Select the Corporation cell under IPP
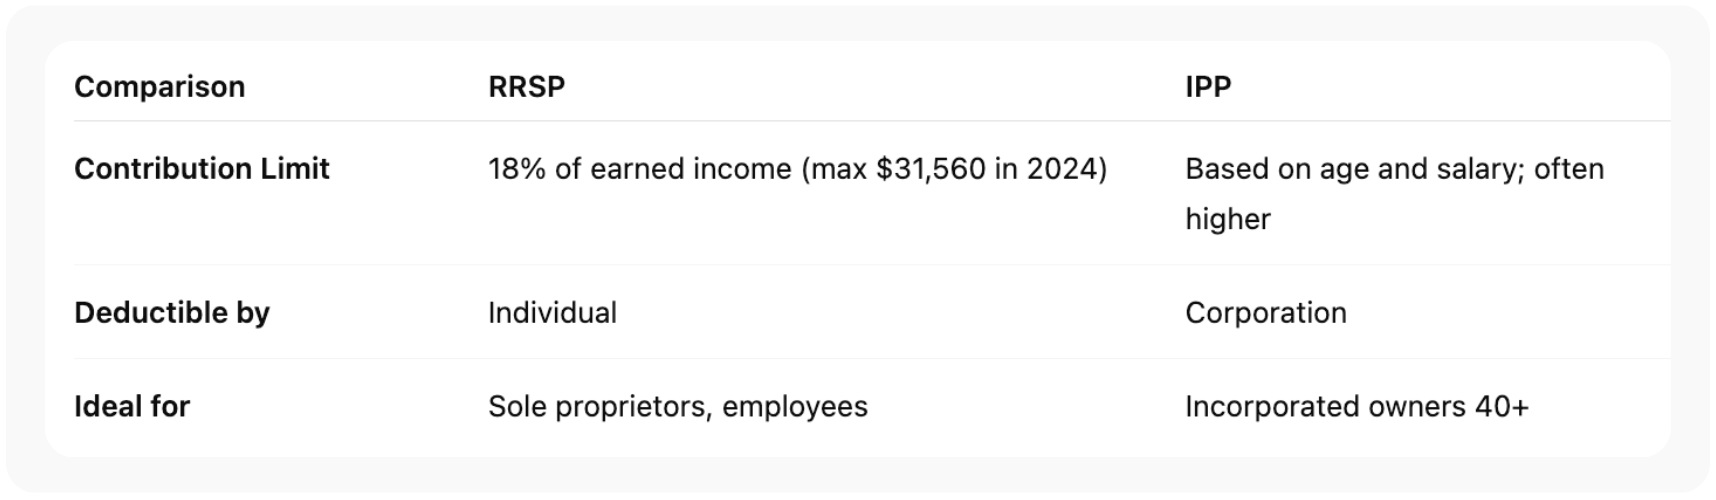Image resolution: width=1716 pixels, height=500 pixels. (x=1265, y=313)
